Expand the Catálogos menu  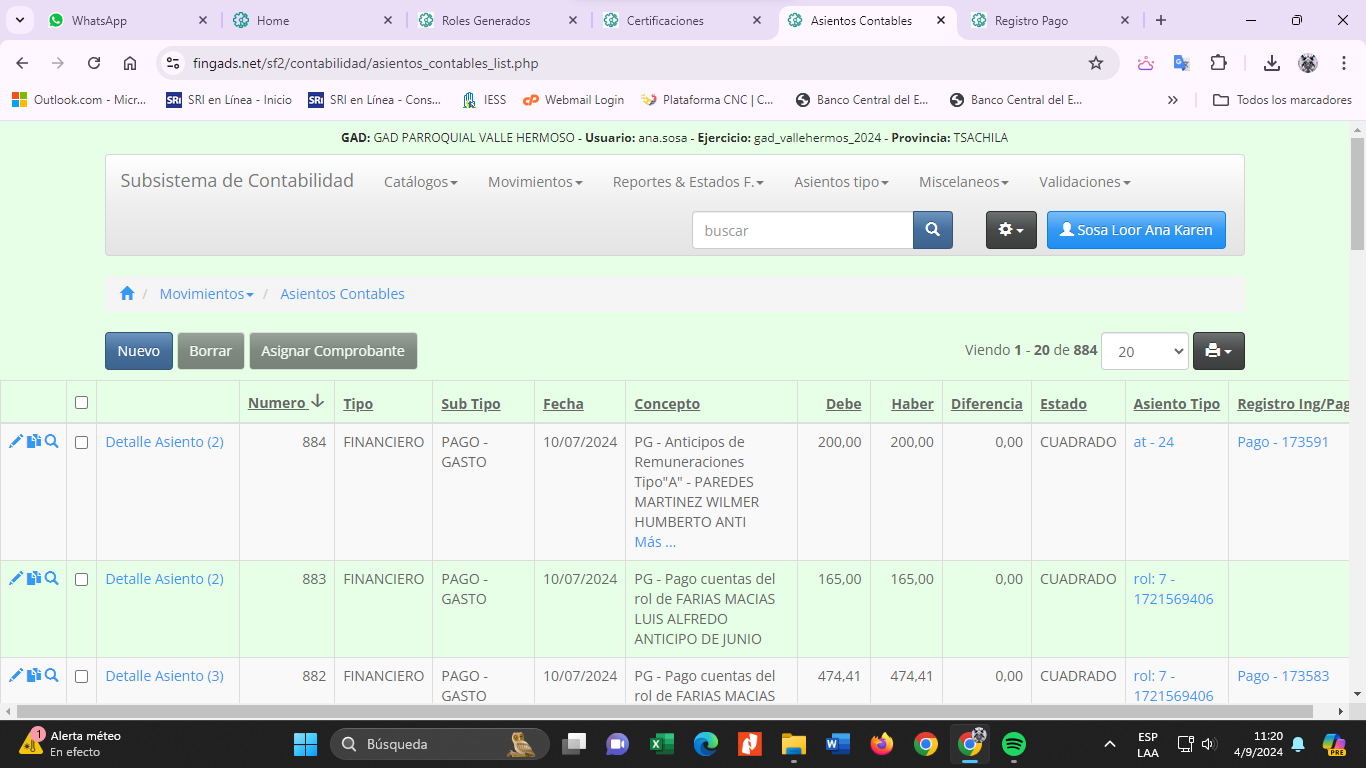[420, 182]
